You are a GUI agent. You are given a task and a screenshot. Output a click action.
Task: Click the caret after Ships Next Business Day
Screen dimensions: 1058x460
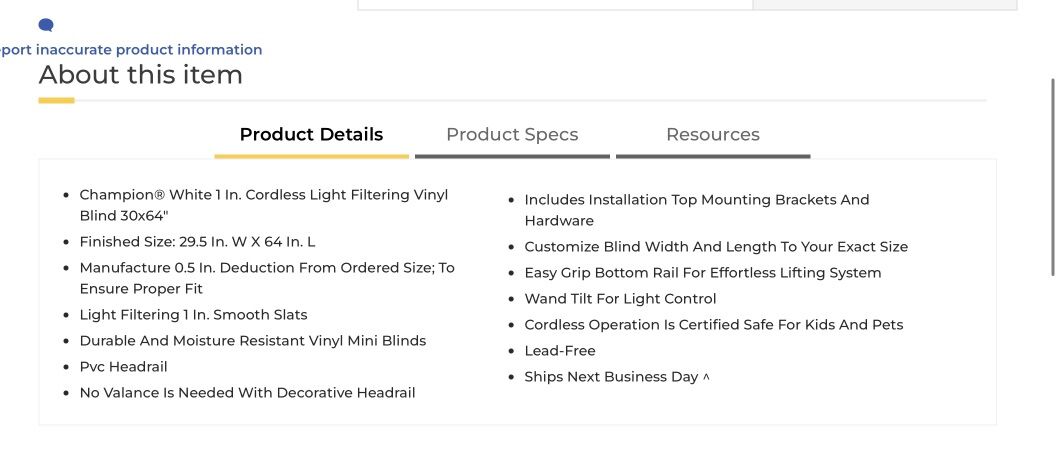click(x=706, y=378)
